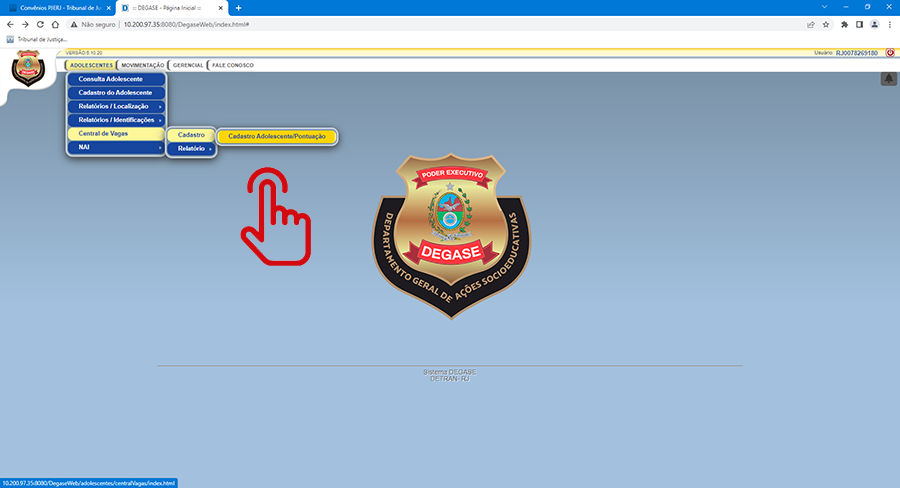Open the GERENCIAL menu
The height and width of the screenshot is (488, 900).
(x=188, y=65)
